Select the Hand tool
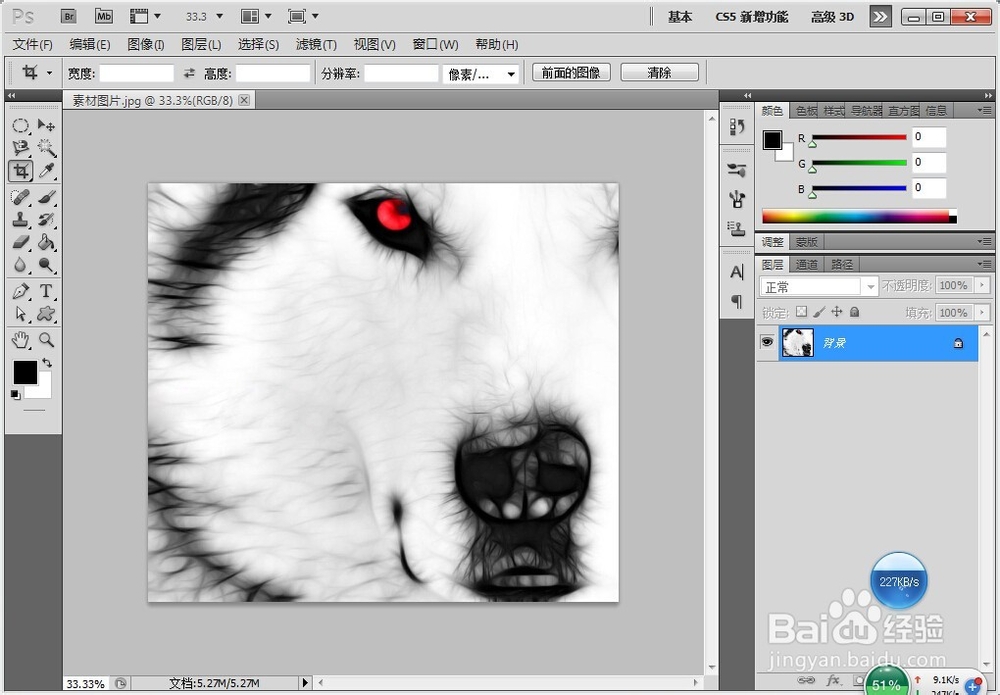This screenshot has height=695, width=1000. pyautogui.click(x=20, y=340)
